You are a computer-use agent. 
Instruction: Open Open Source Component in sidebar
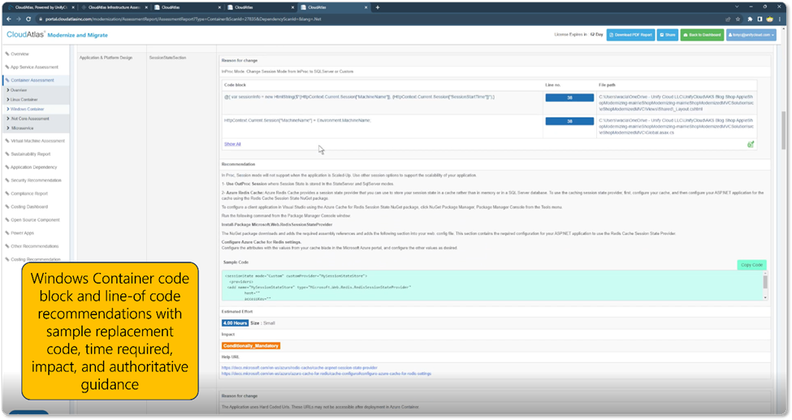pos(35,220)
